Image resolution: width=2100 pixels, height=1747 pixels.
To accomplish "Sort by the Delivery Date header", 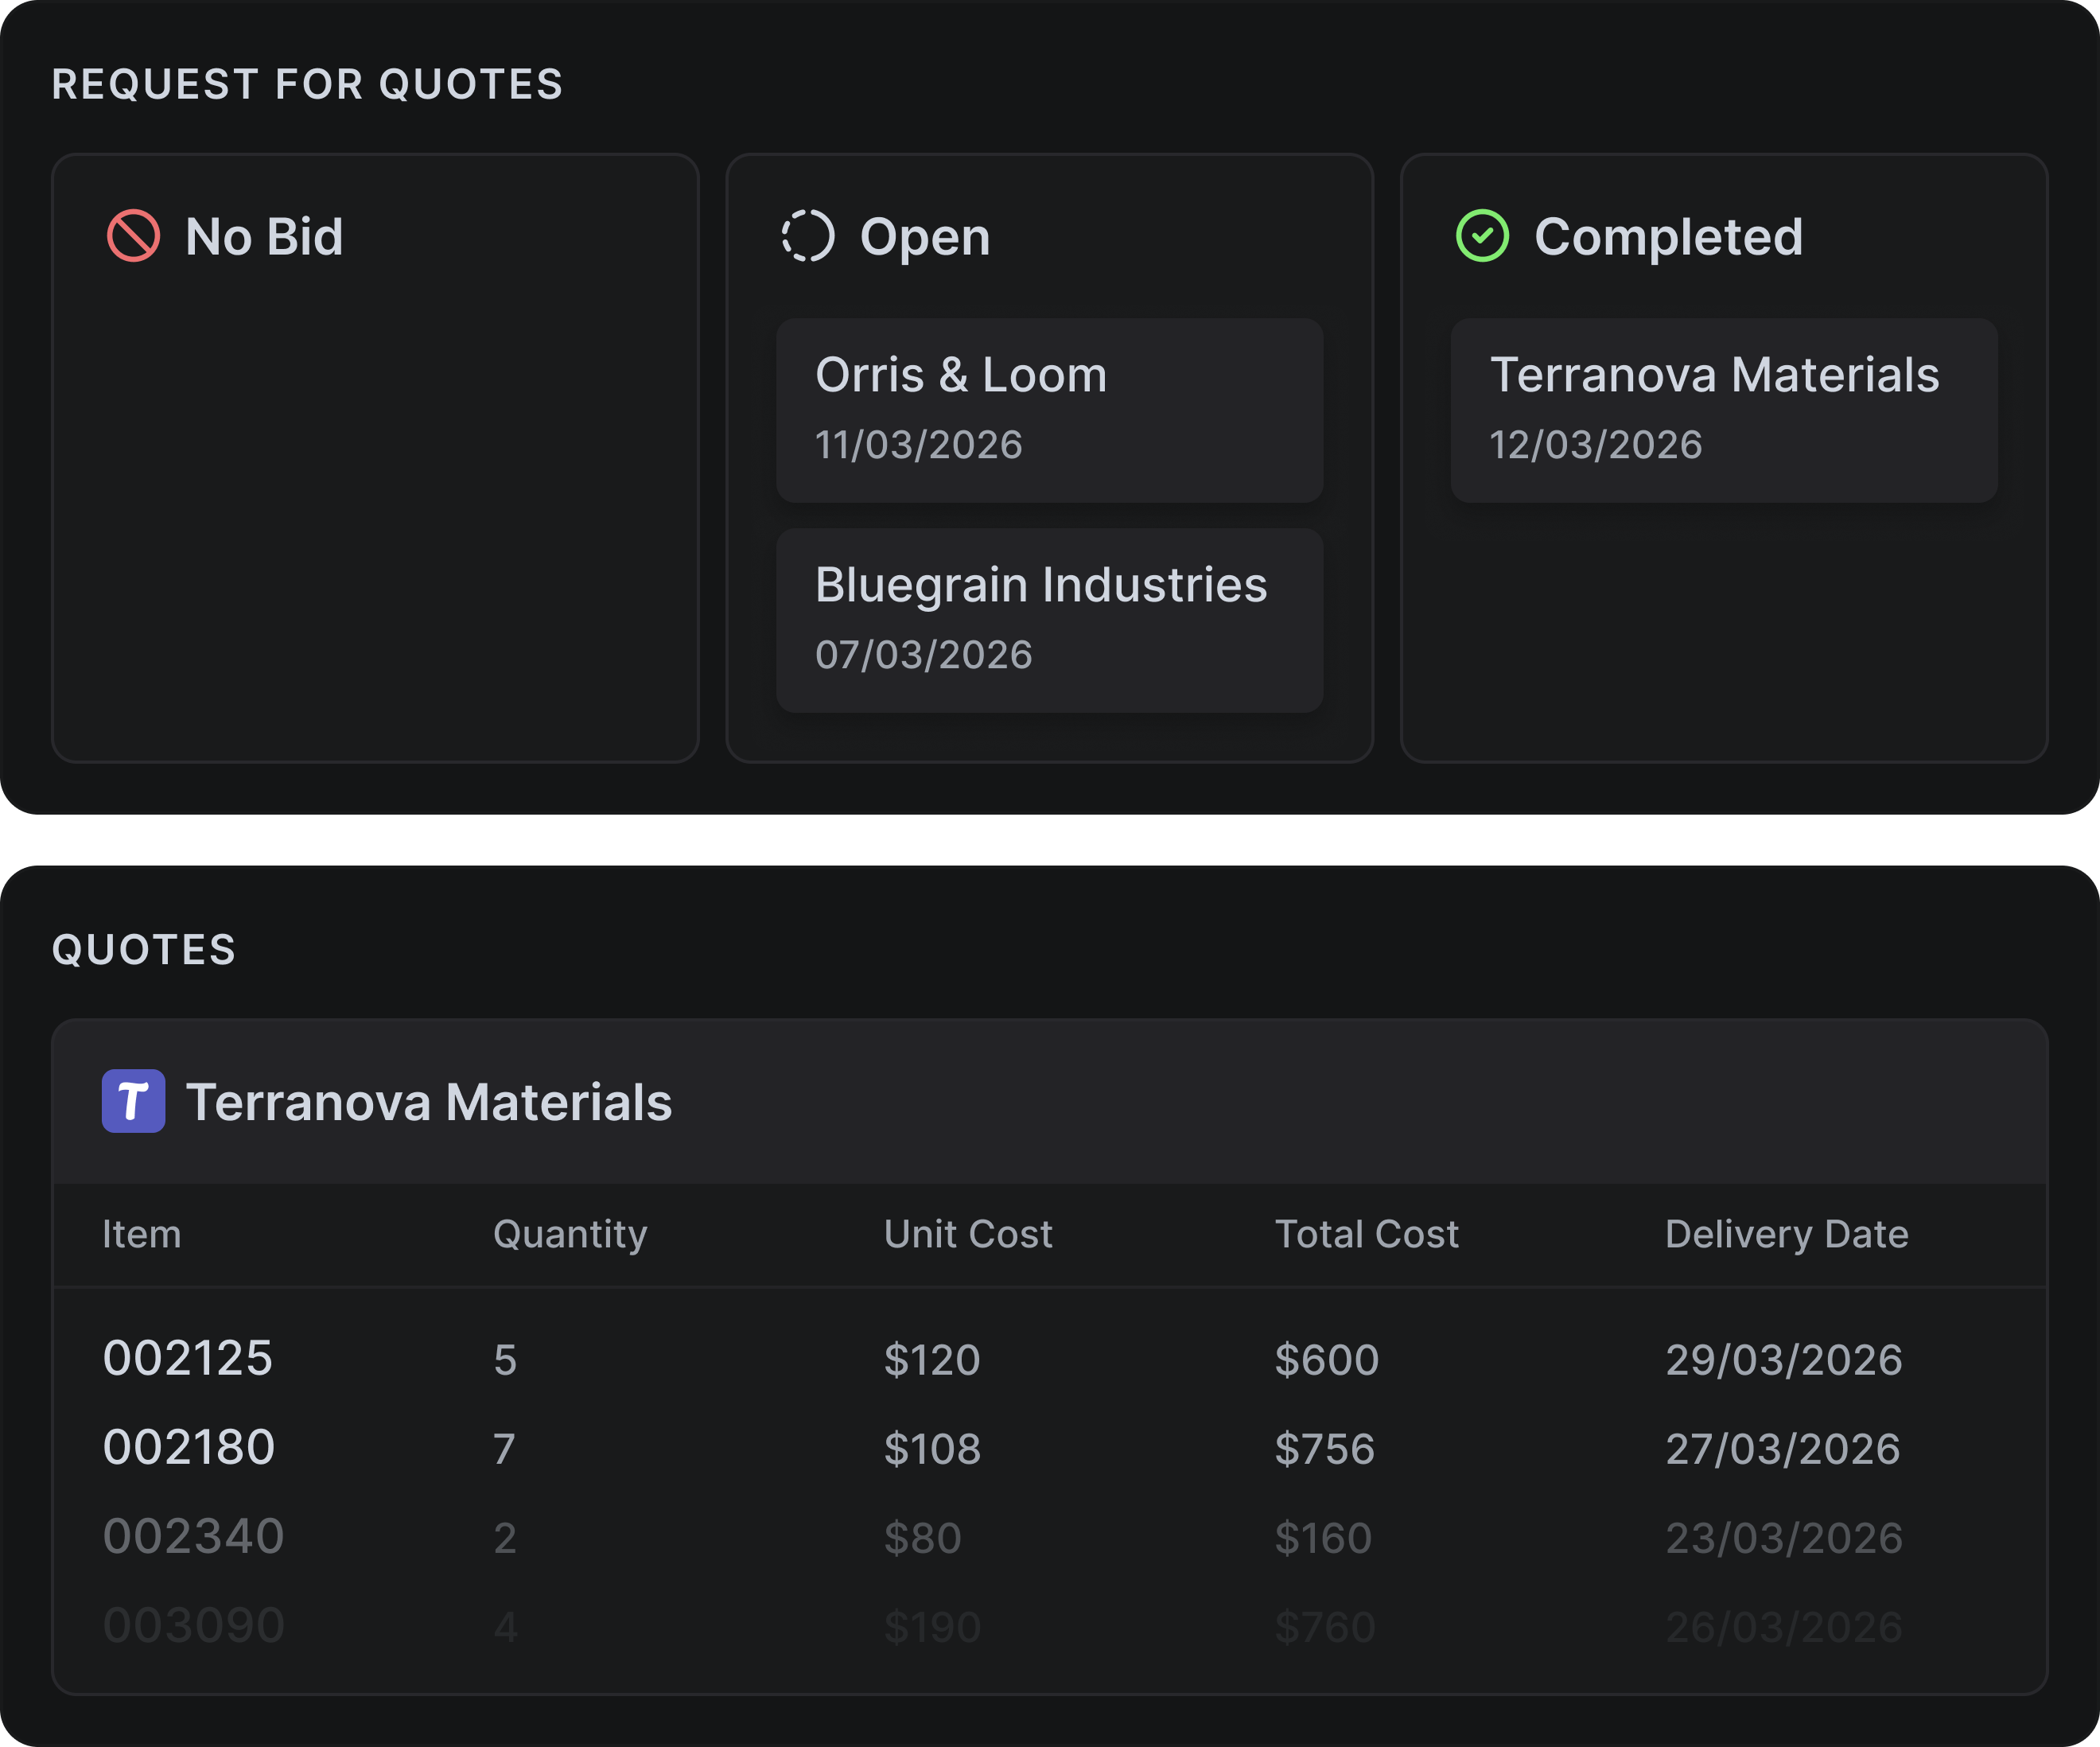I will pyautogui.click(x=1786, y=1234).
